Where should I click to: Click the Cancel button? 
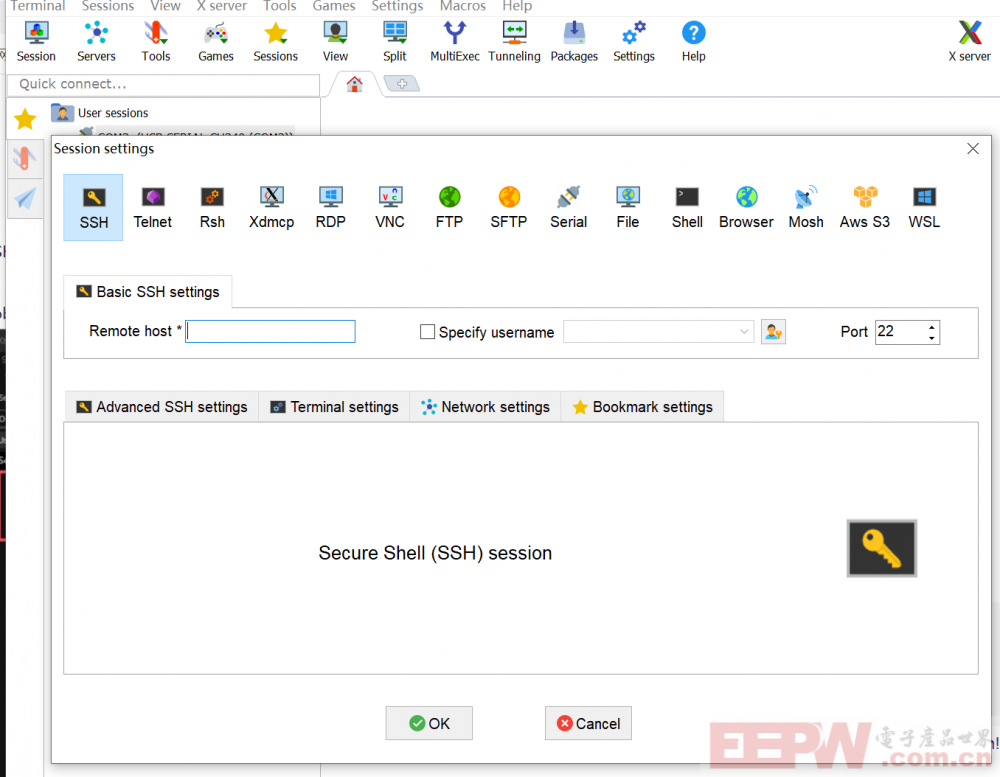point(588,723)
